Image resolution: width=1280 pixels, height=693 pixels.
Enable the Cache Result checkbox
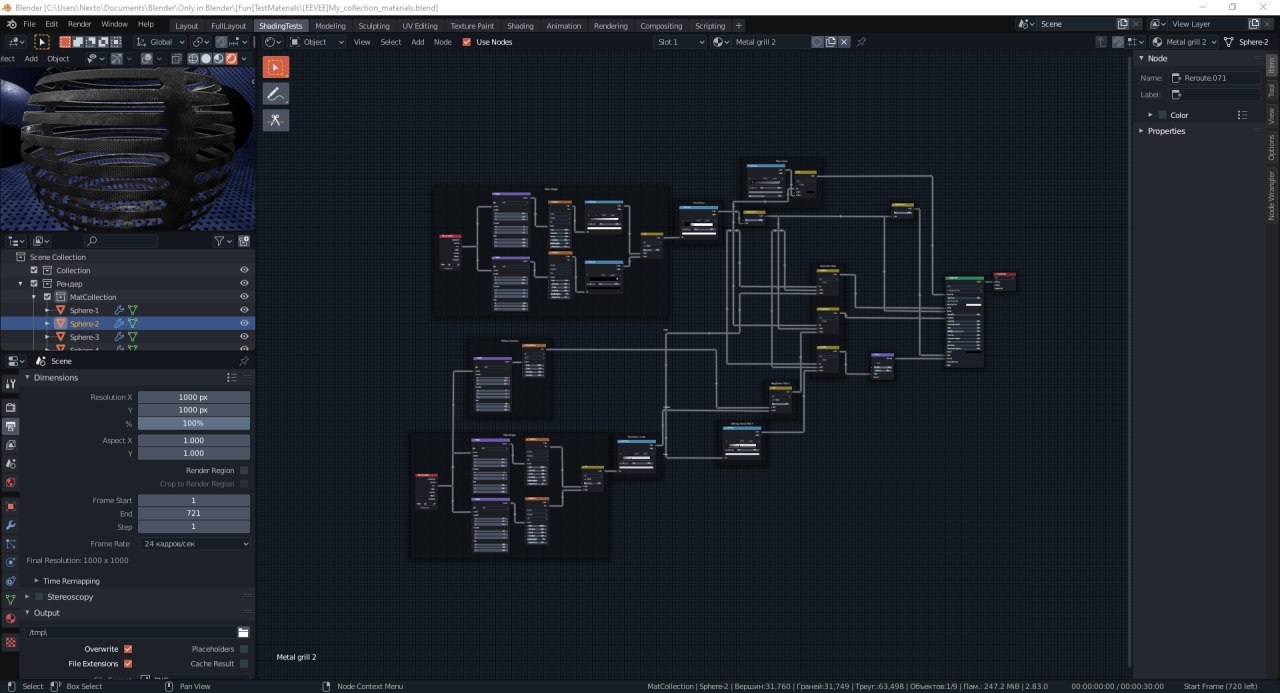(x=244, y=663)
